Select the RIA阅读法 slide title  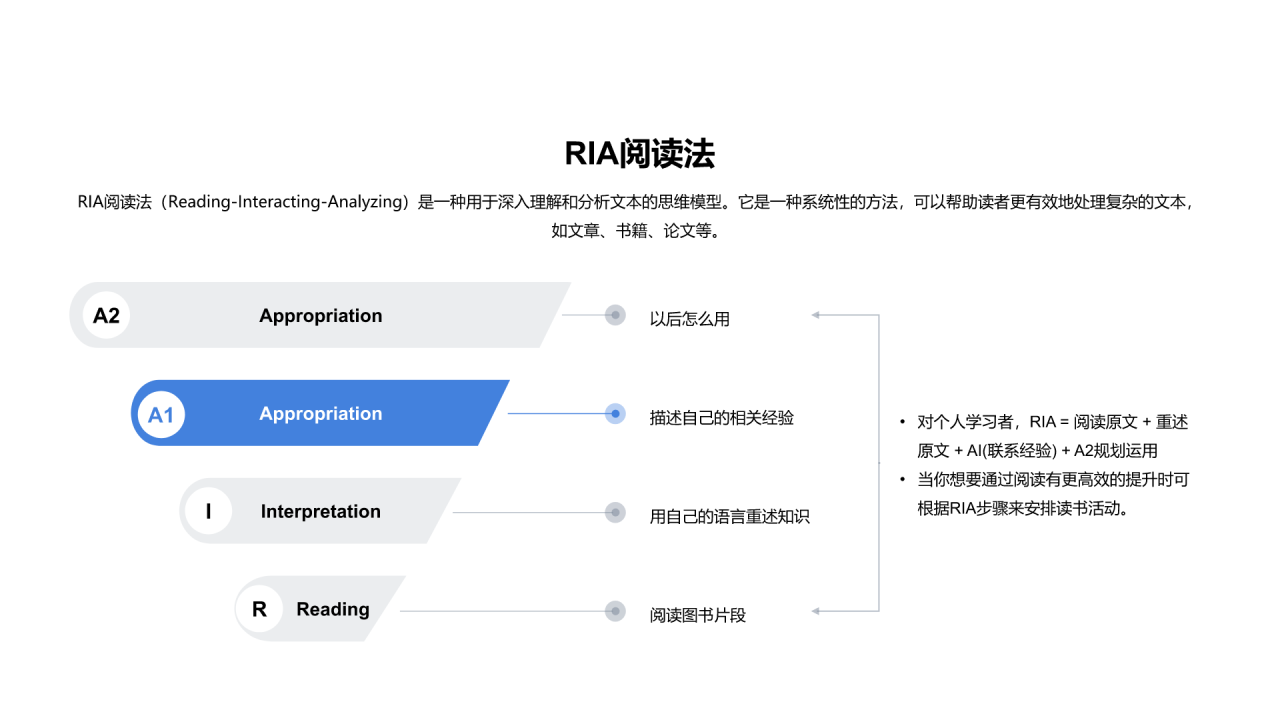click(x=640, y=154)
